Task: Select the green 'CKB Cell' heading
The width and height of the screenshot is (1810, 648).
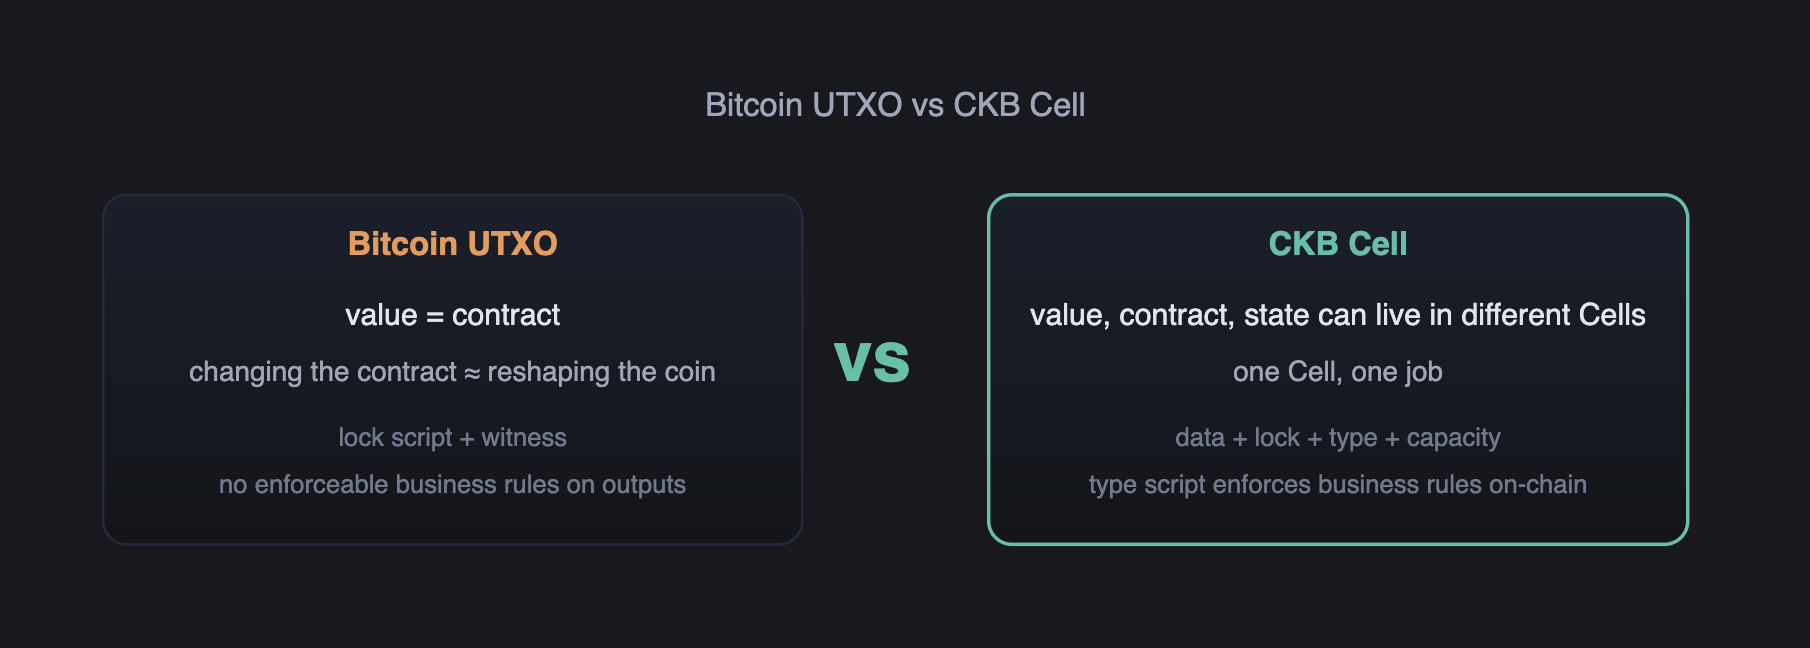Action: pos(1337,244)
